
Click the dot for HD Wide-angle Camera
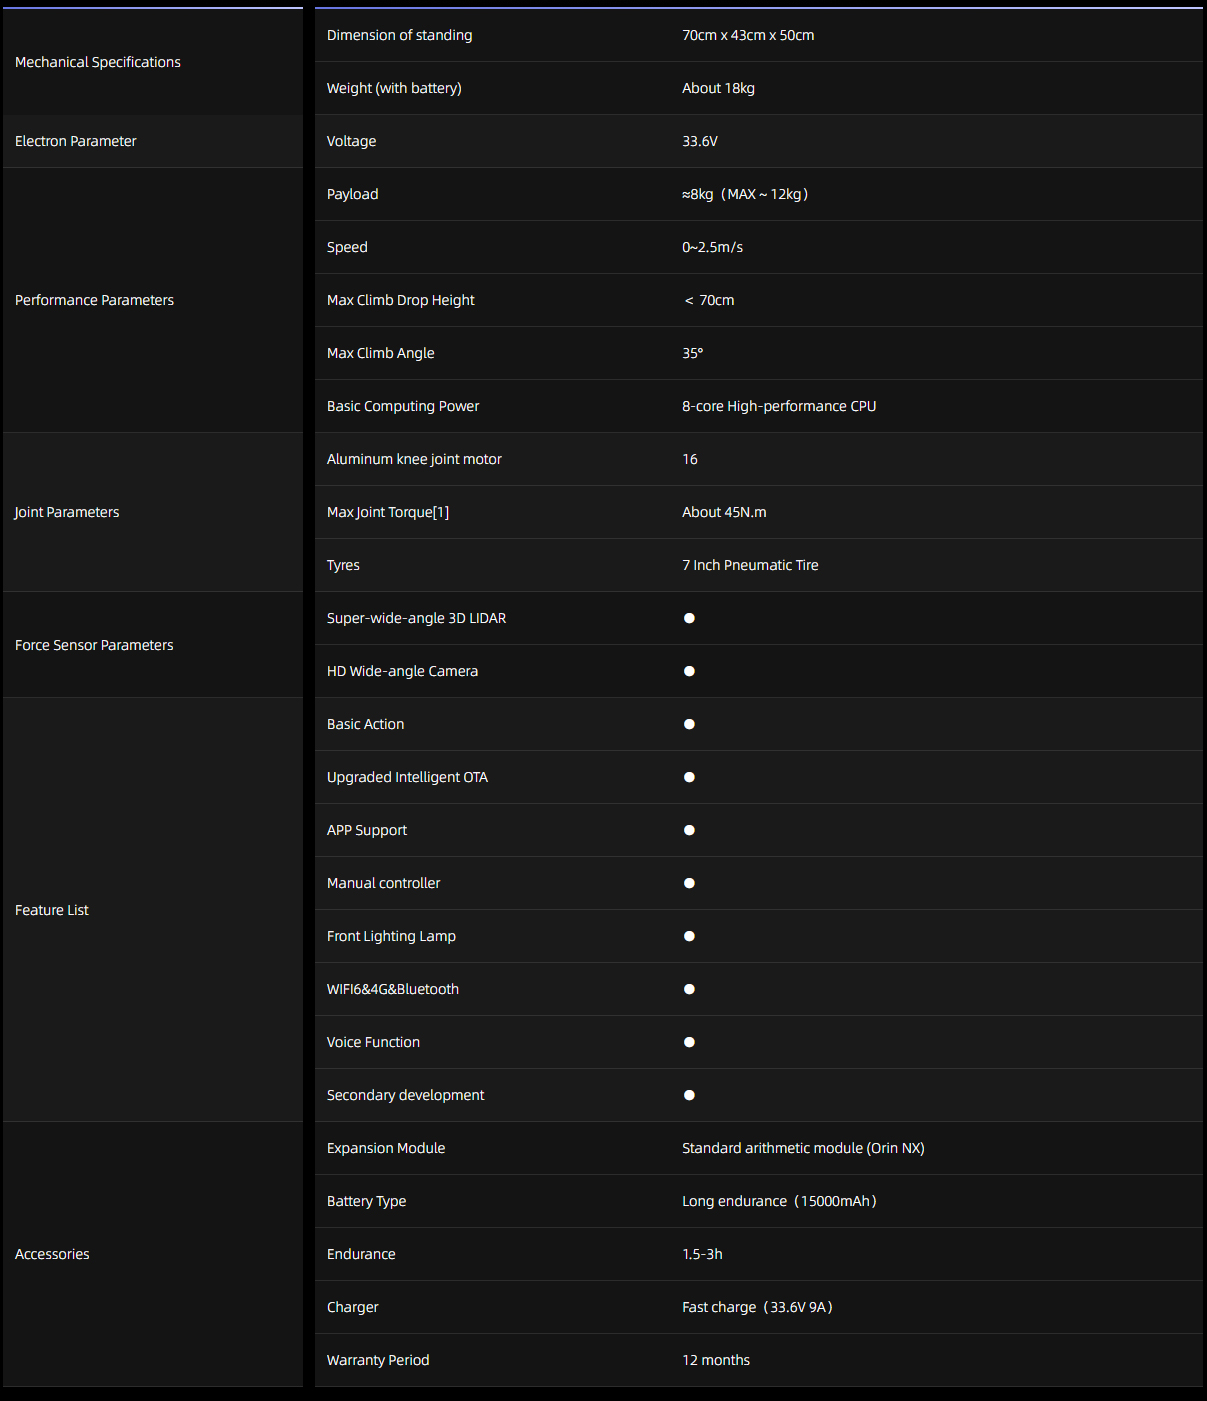pos(689,671)
